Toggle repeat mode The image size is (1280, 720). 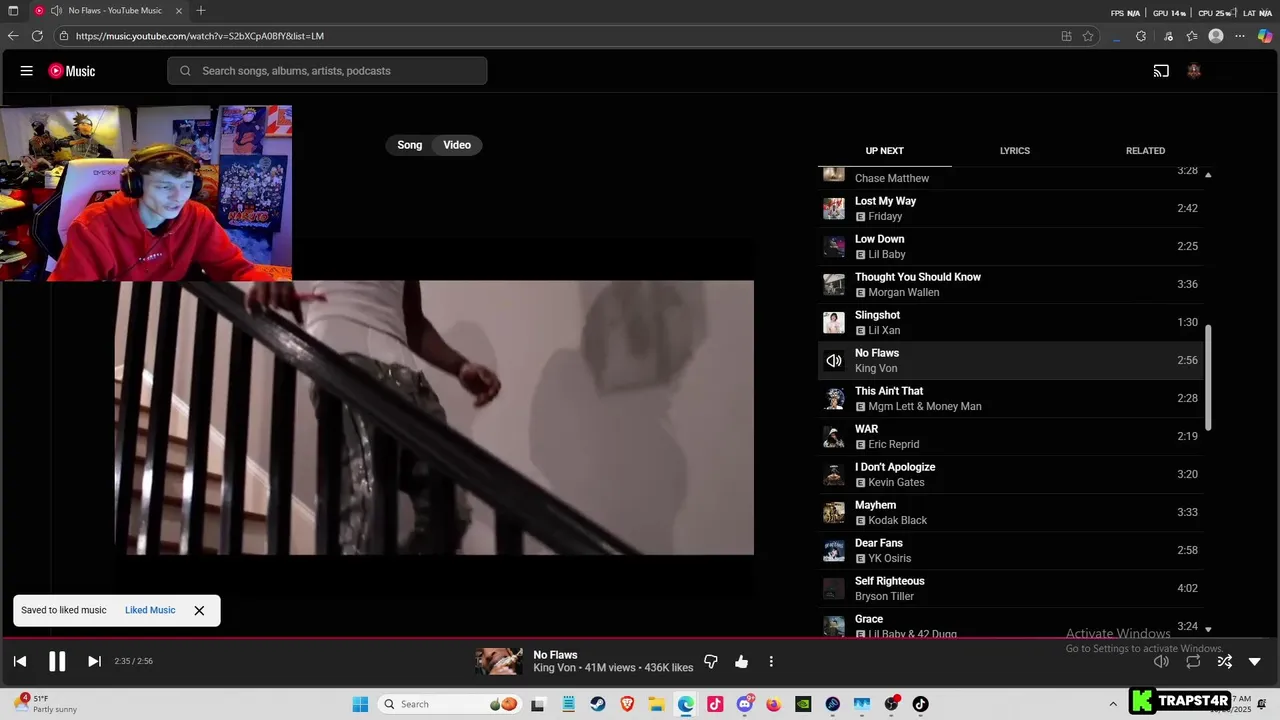coord(1193,661)
